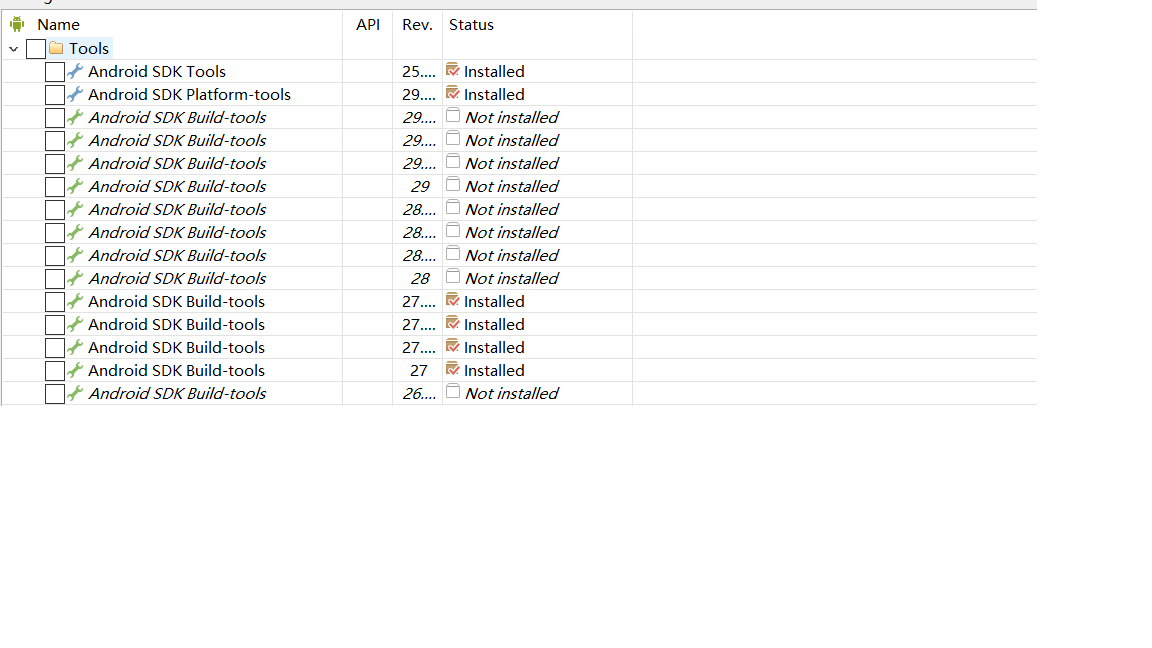Click the API column header
This screenshot has height=648, width=1152.
click(367, 24)
